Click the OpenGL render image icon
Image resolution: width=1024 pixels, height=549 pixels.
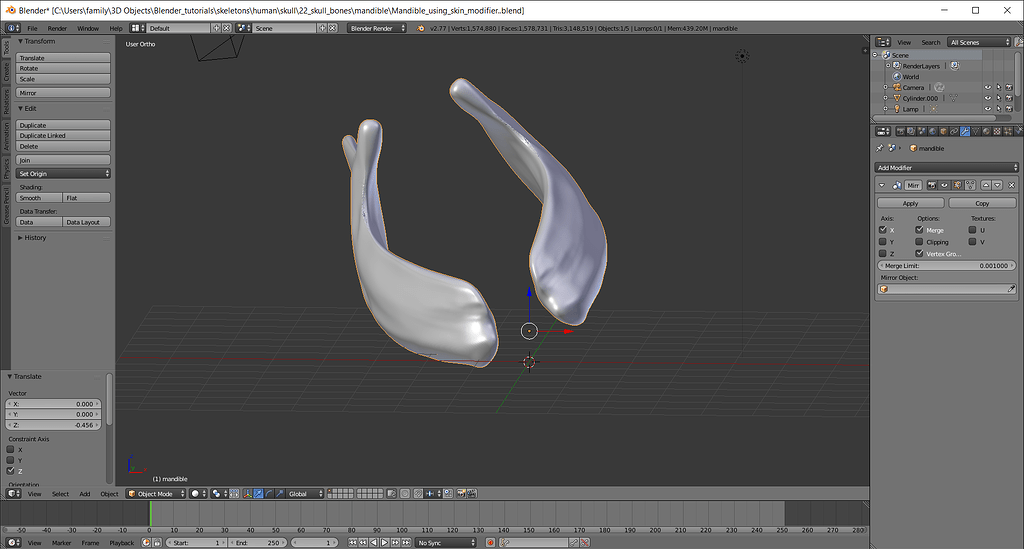(x=462, y=494)
